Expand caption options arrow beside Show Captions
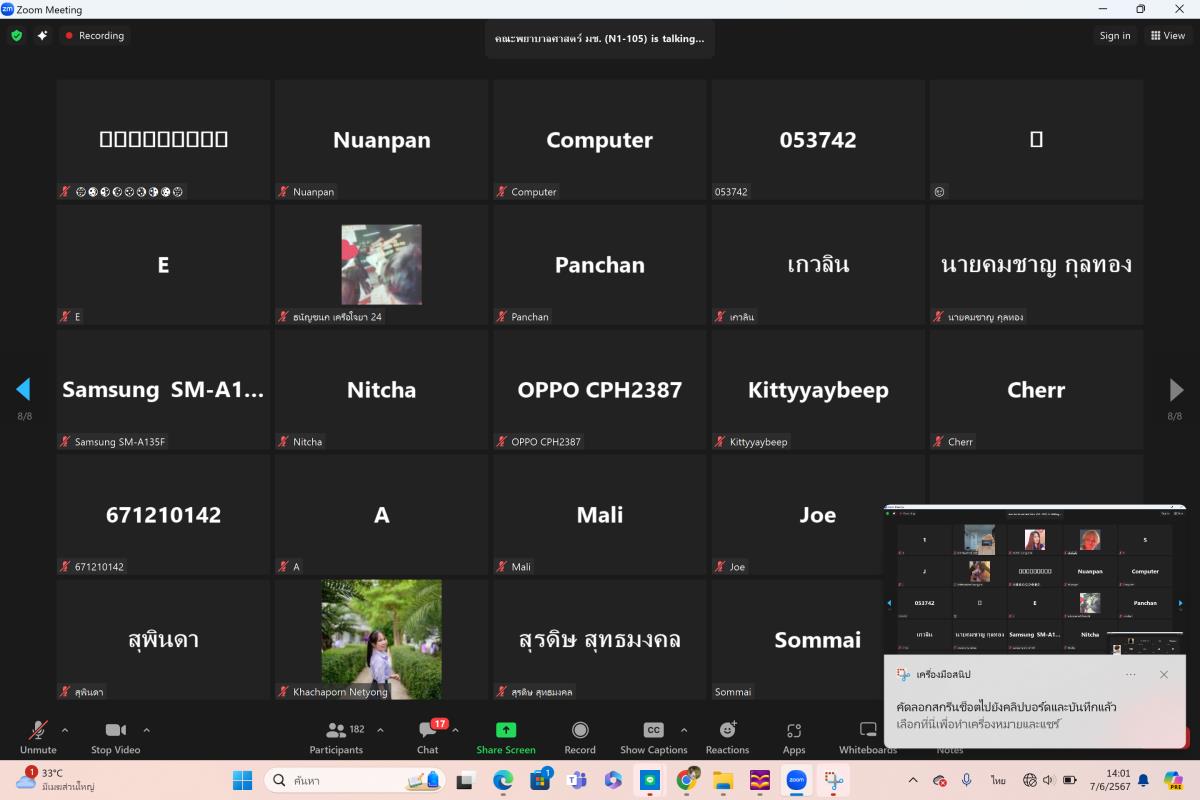 coord(684,730)
